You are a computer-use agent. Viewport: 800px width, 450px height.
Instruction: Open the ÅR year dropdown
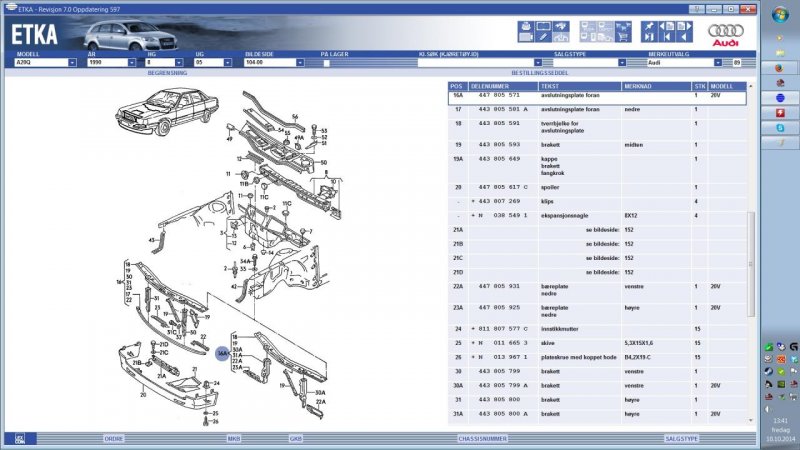(x=132, y=62)
